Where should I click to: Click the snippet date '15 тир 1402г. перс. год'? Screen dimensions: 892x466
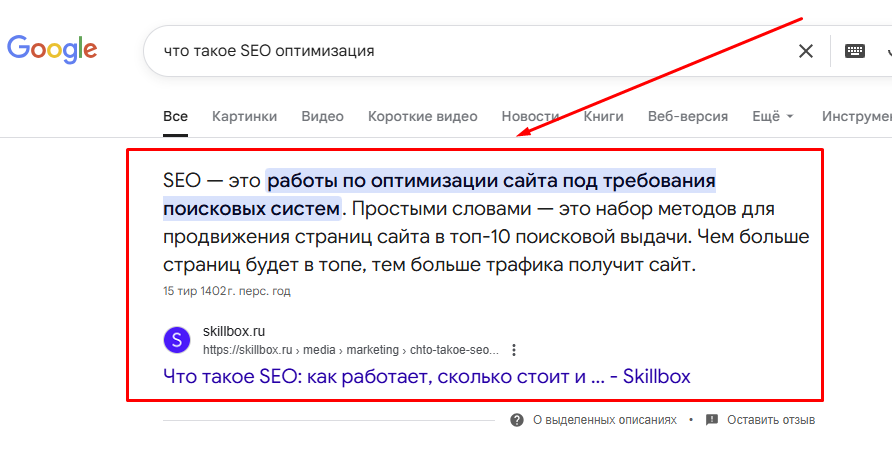(x=226, y=291)
